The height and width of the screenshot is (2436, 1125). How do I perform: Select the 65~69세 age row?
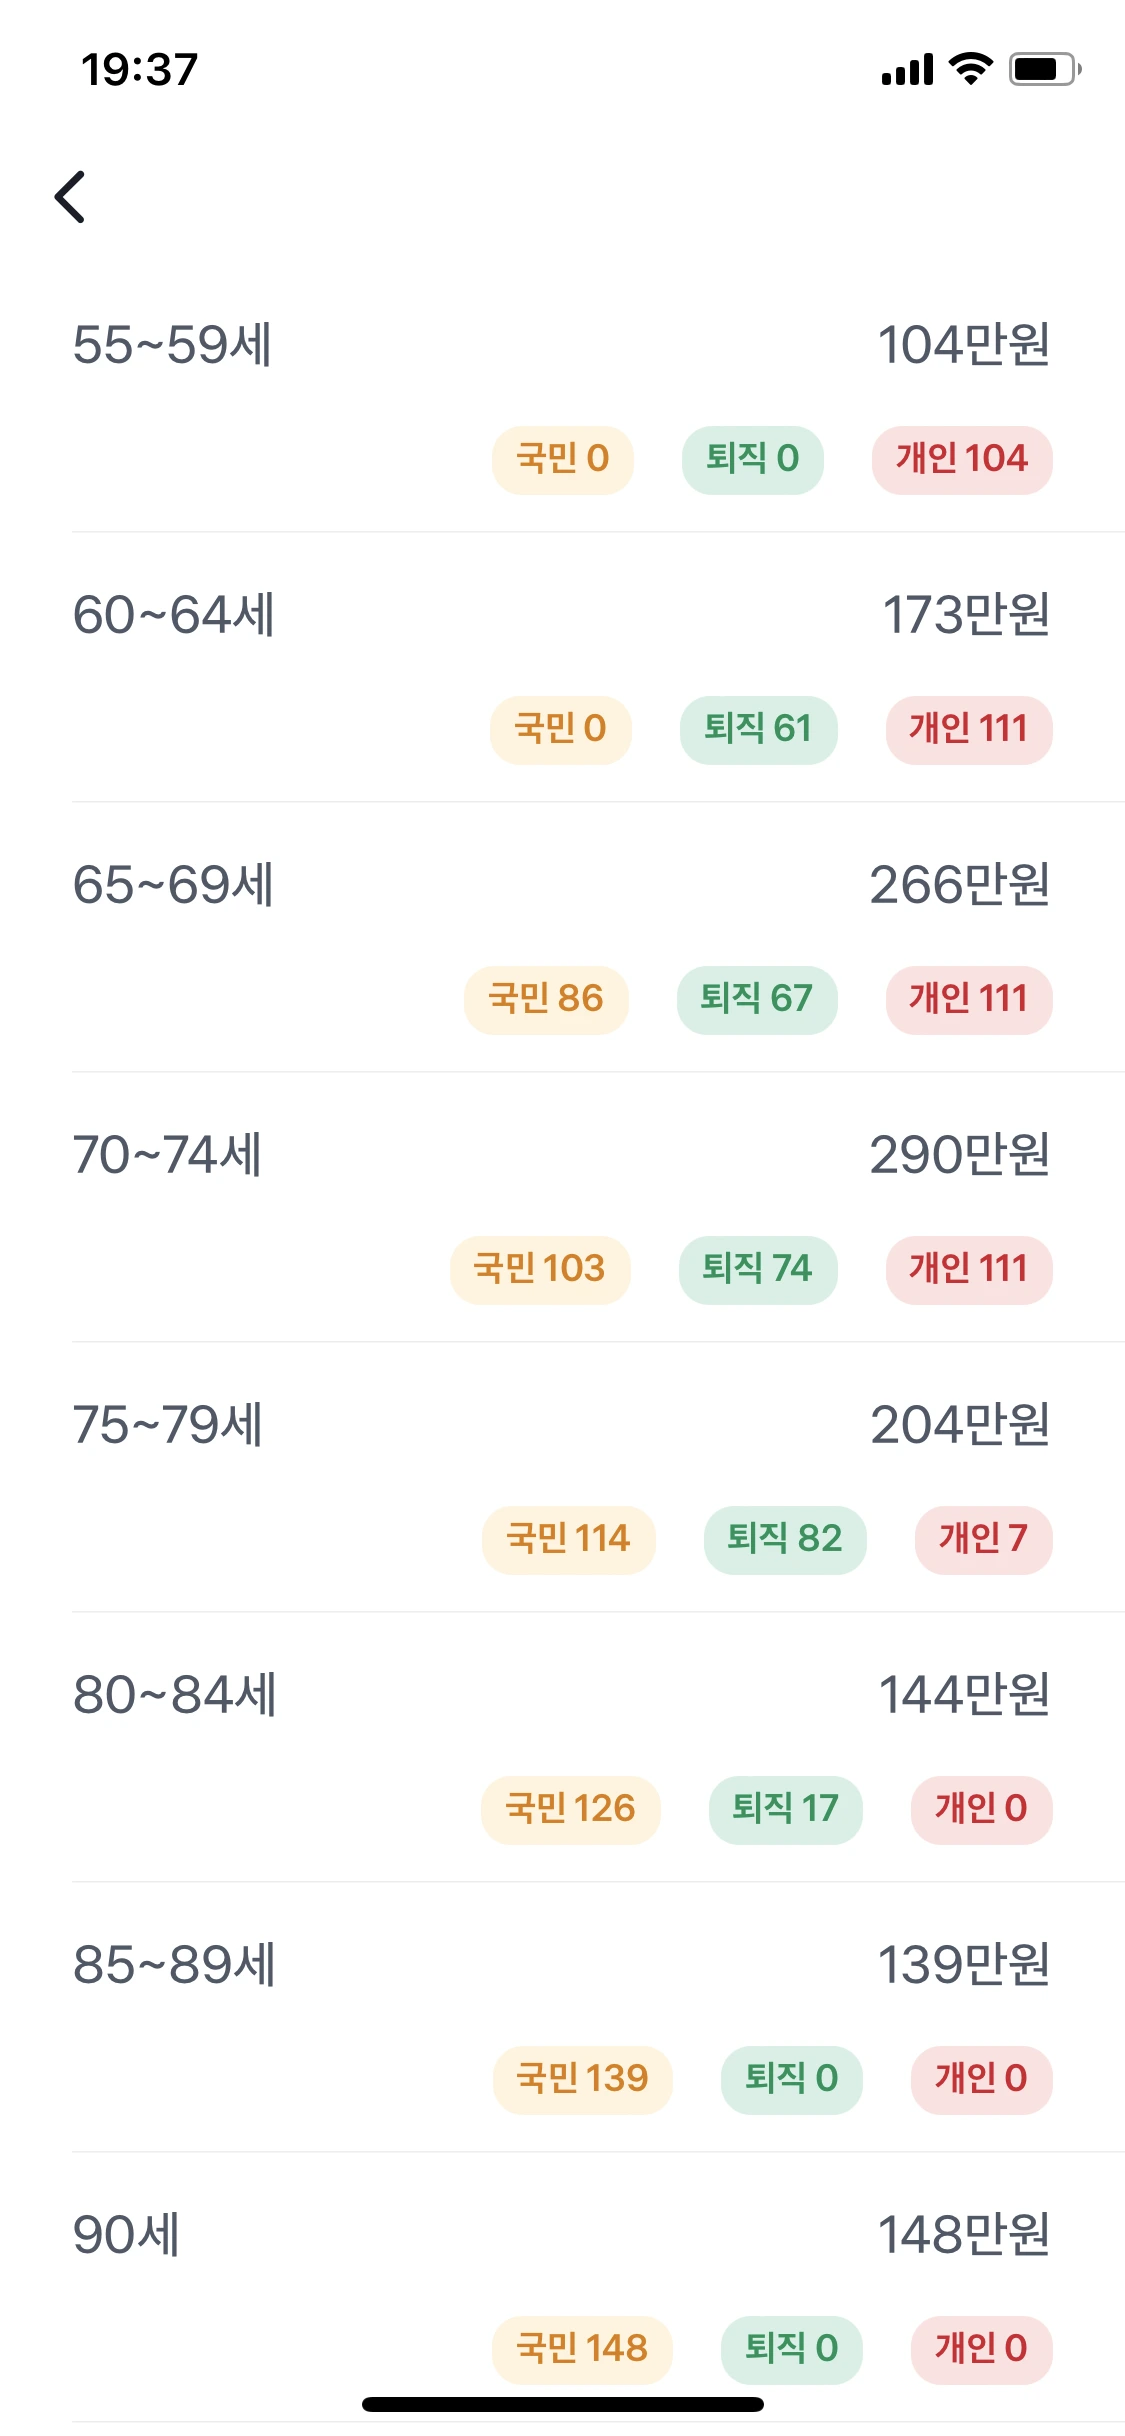(173, 885)
